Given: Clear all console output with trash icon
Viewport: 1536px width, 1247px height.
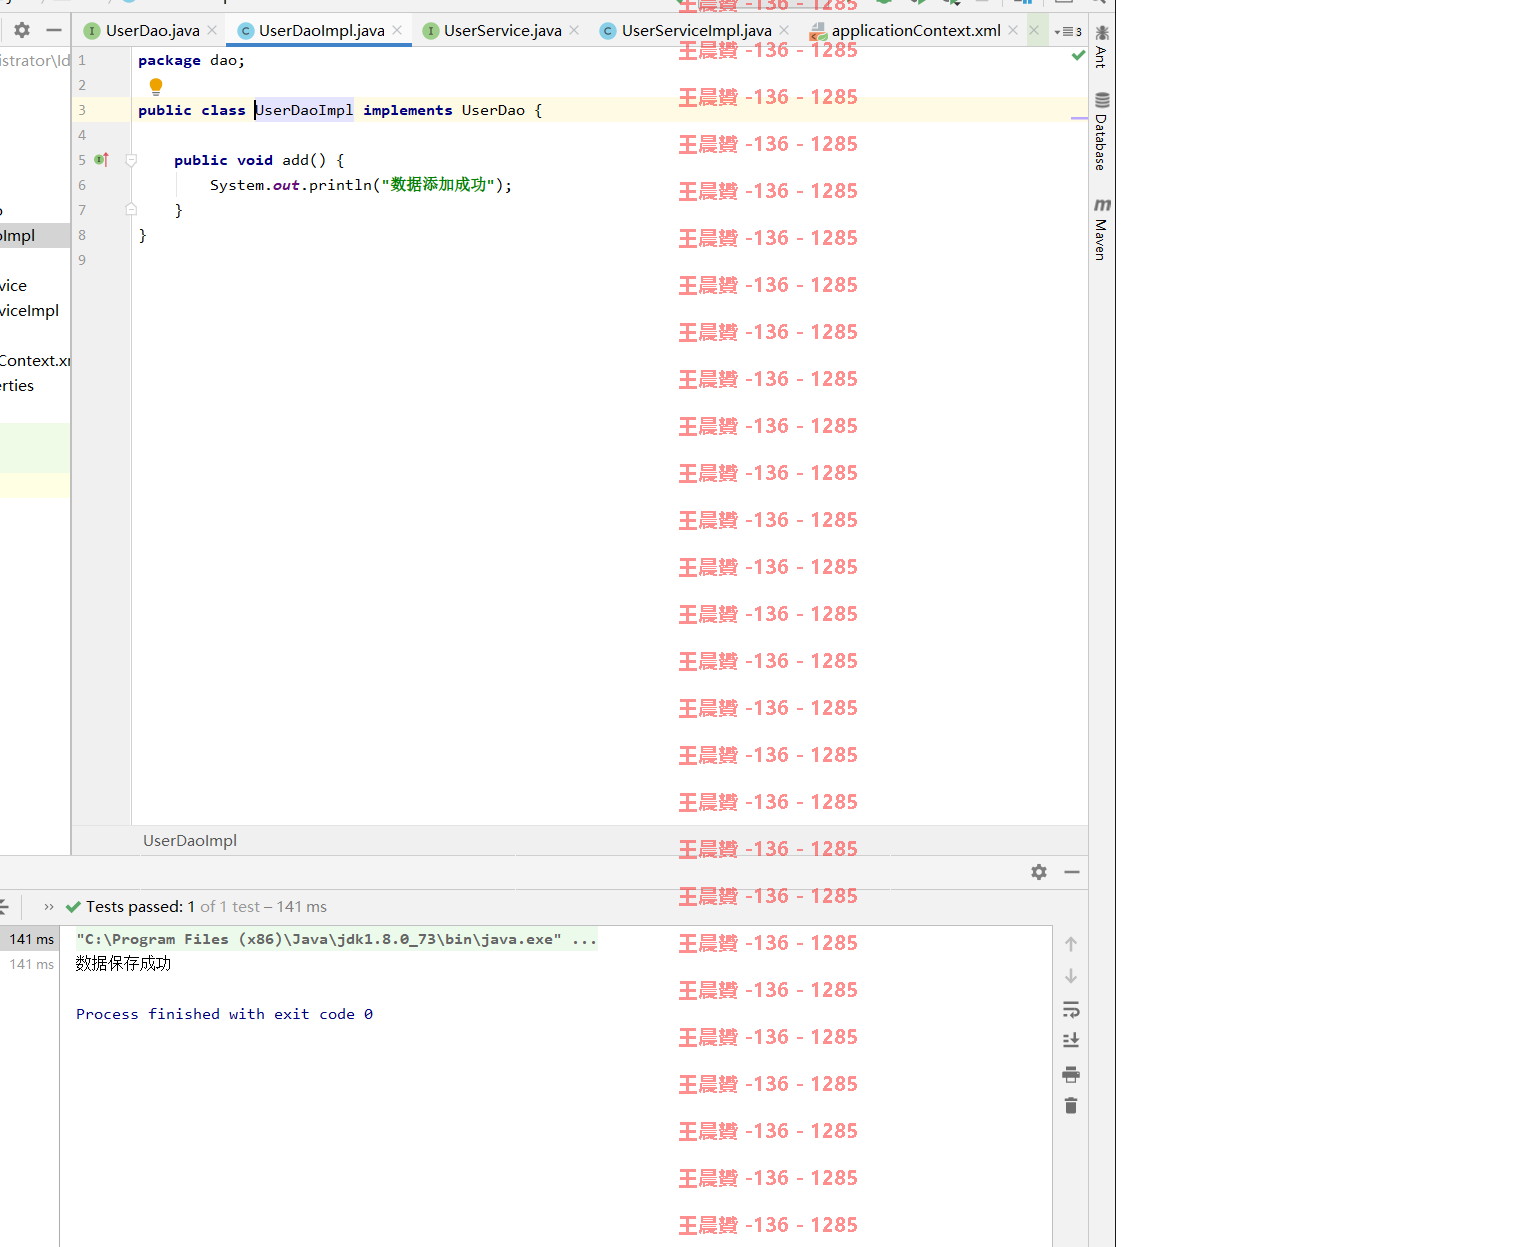Looking at the screenshot, I should [1071, 1105].
